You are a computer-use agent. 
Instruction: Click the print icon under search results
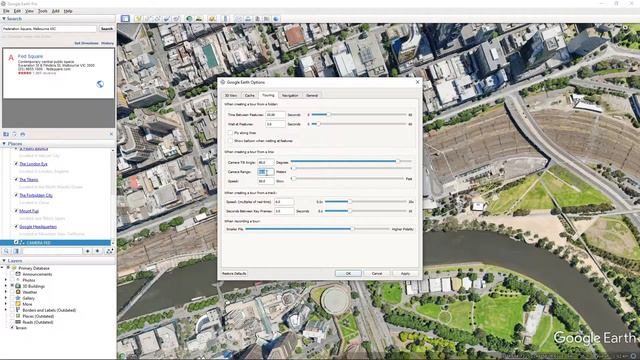22,134
